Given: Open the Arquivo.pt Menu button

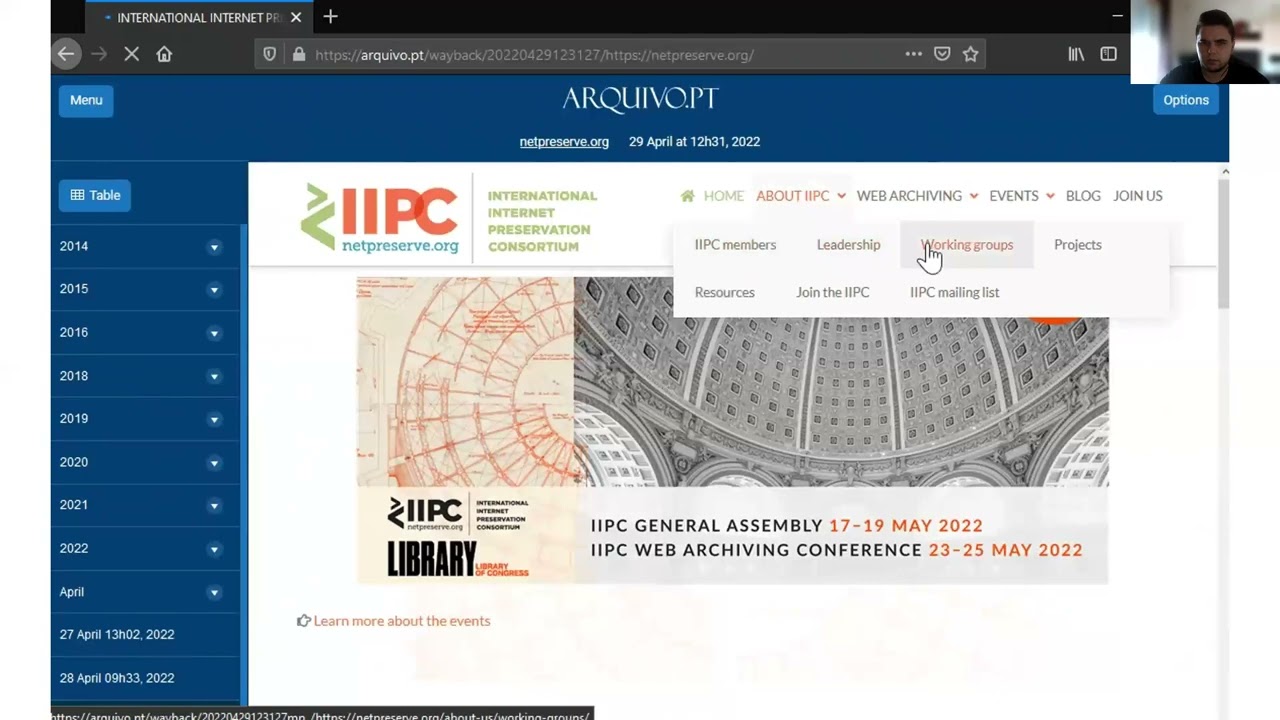Looking at the screenshot, I should click(x=86, y=100).
